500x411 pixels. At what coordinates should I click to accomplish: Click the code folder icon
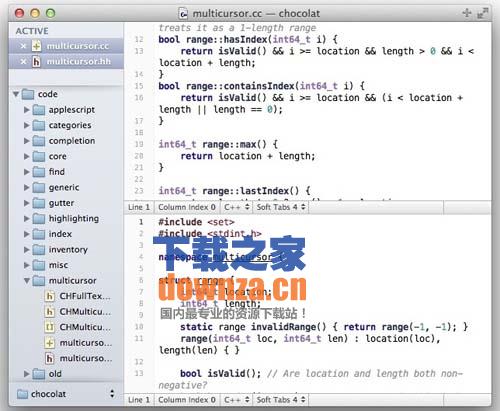[28, 94]
